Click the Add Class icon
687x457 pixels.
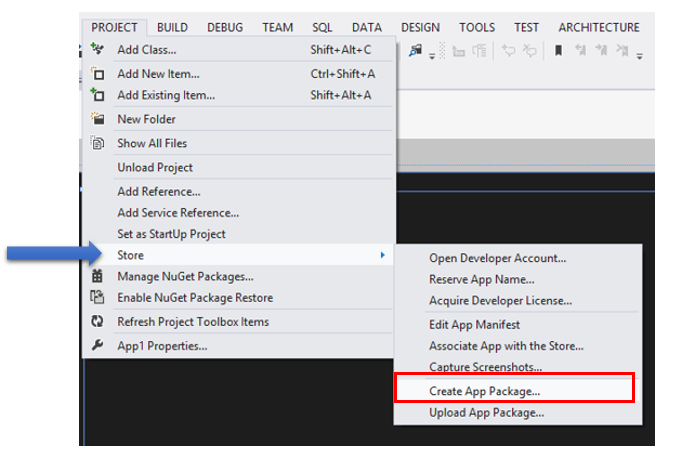click(97, 49)
